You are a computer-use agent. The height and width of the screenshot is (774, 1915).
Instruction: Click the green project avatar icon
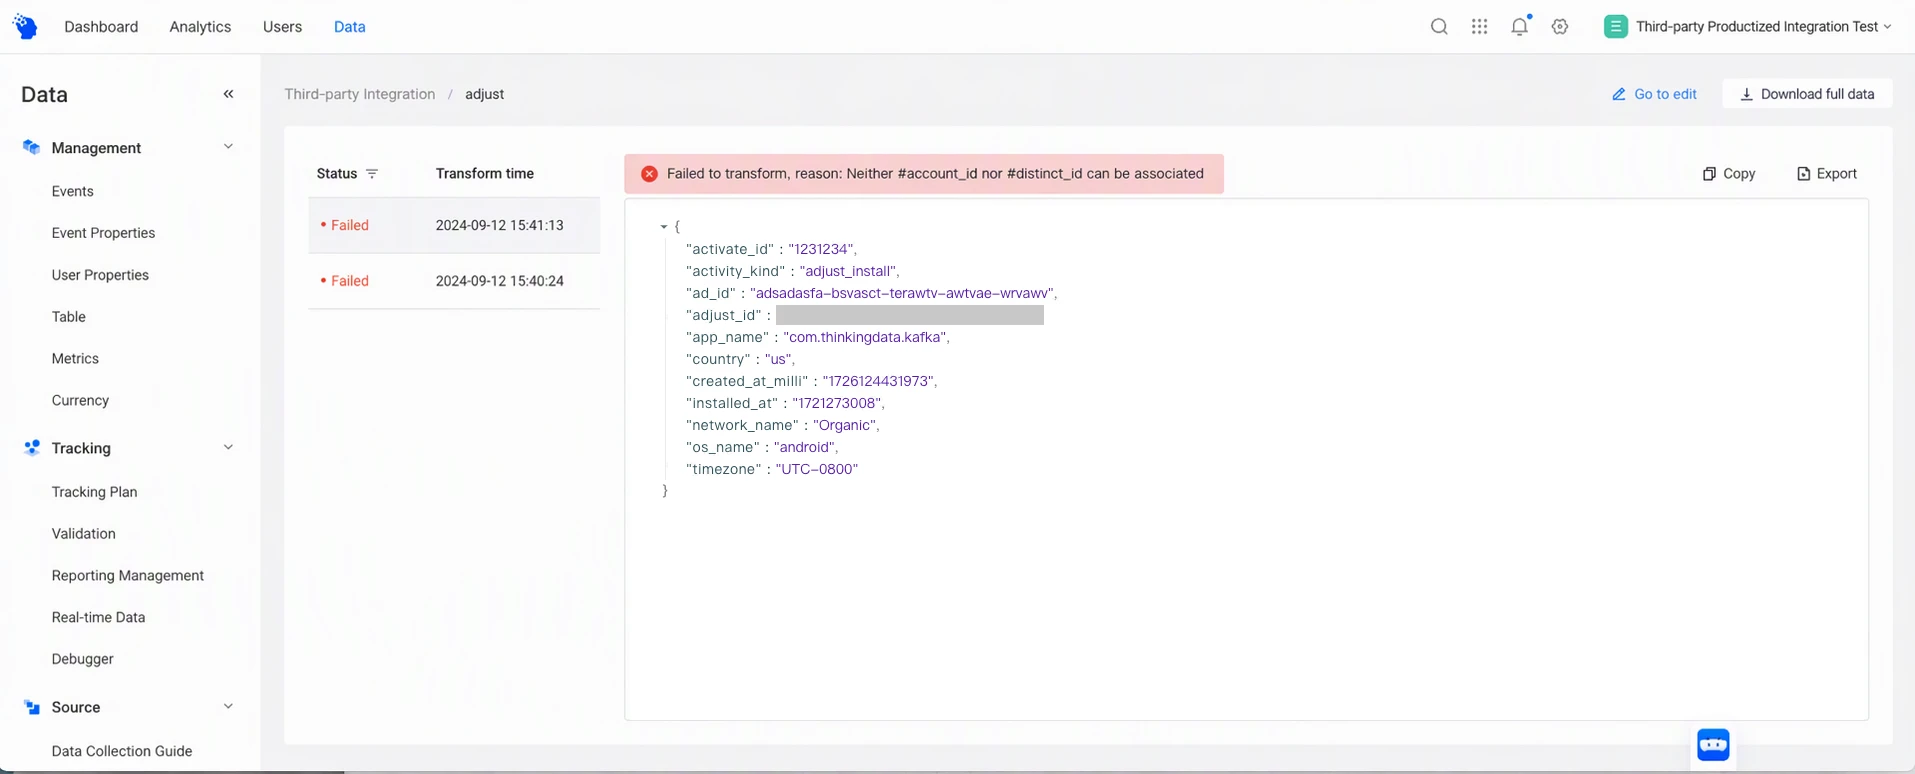click(1615, 27)
